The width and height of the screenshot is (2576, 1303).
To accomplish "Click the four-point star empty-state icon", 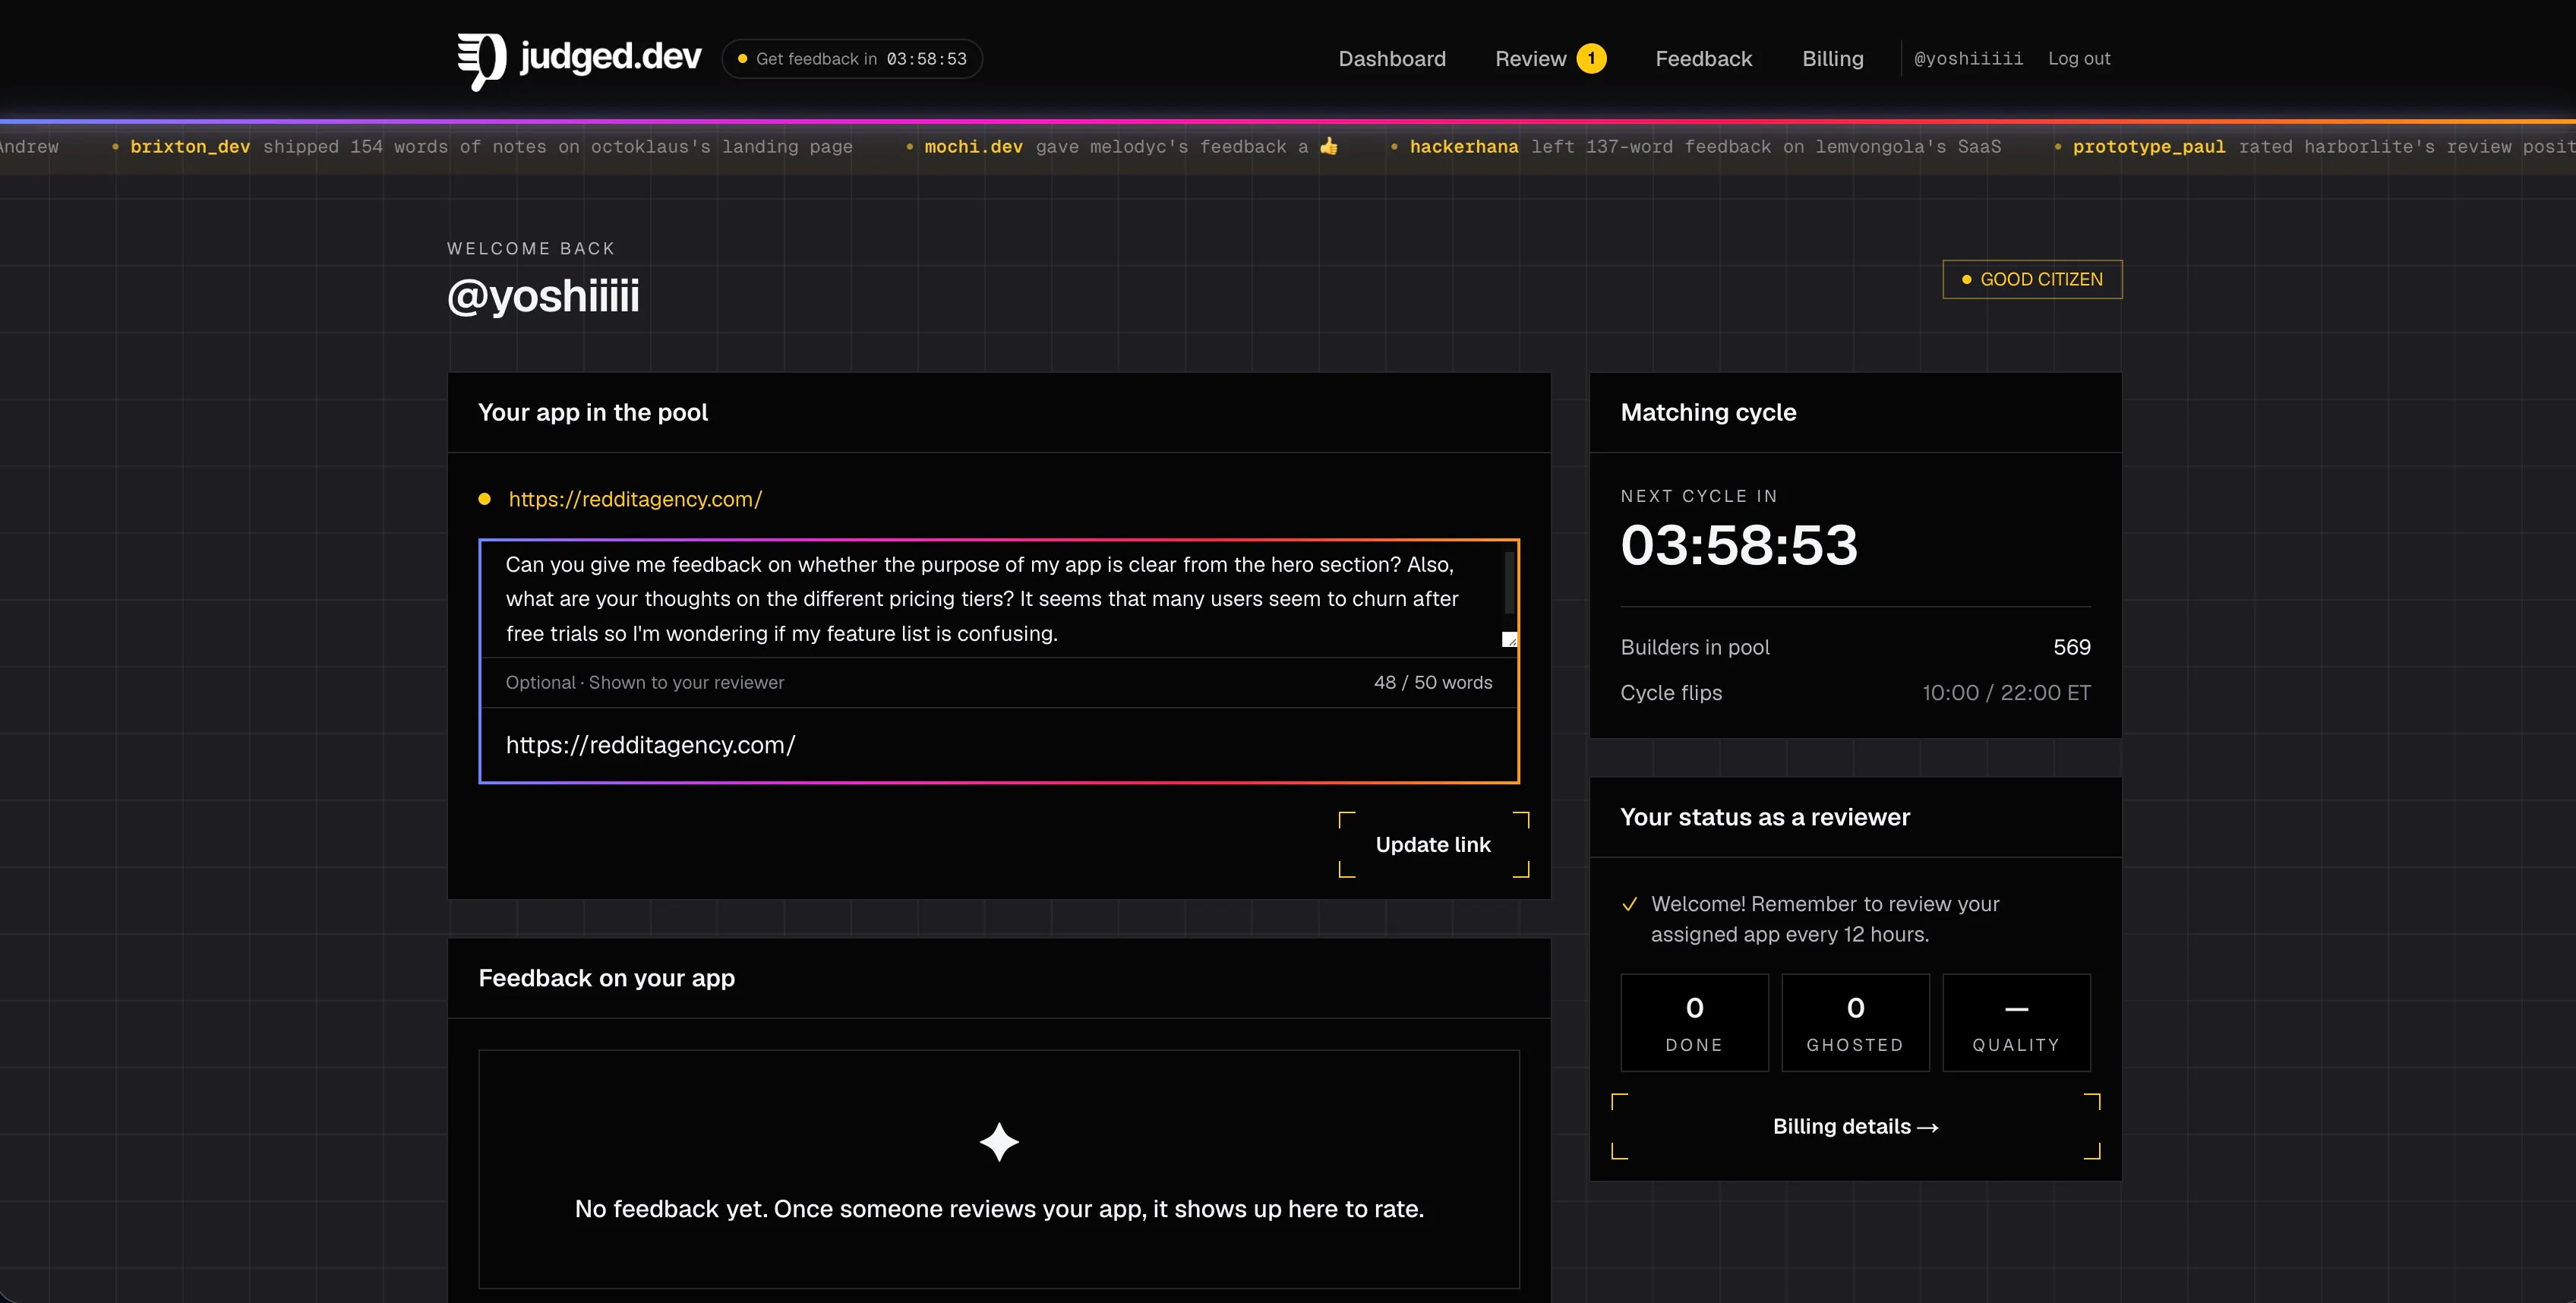I will pos(999,1142).
